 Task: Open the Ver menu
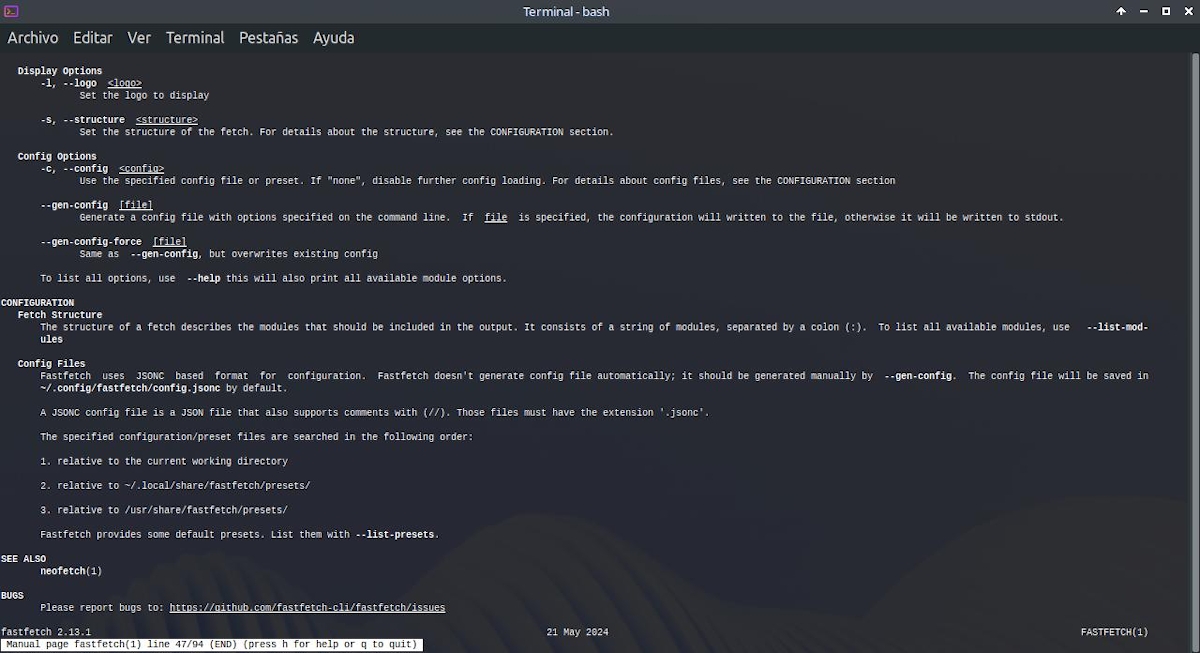pyautogui.click(x=139, y=38)
